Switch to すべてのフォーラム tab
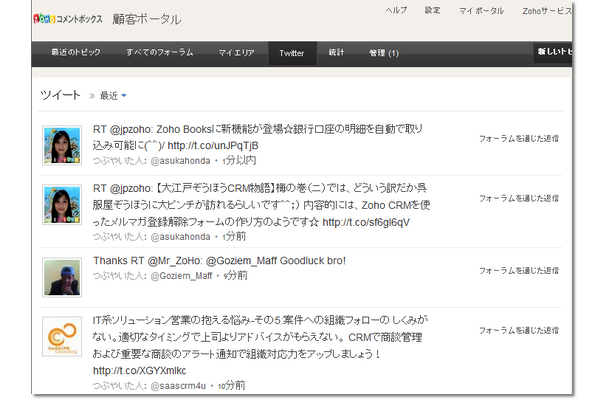Viewport: 610px width, 400px height. coord(160,53)
